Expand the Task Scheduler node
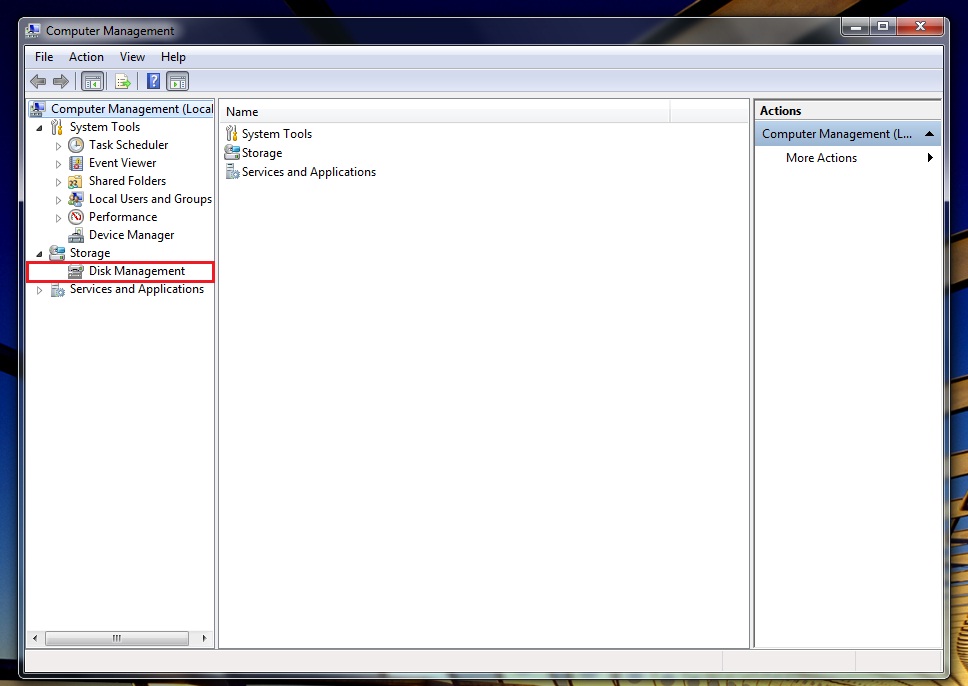Screen dimensions: 968x686 point(59,146)
